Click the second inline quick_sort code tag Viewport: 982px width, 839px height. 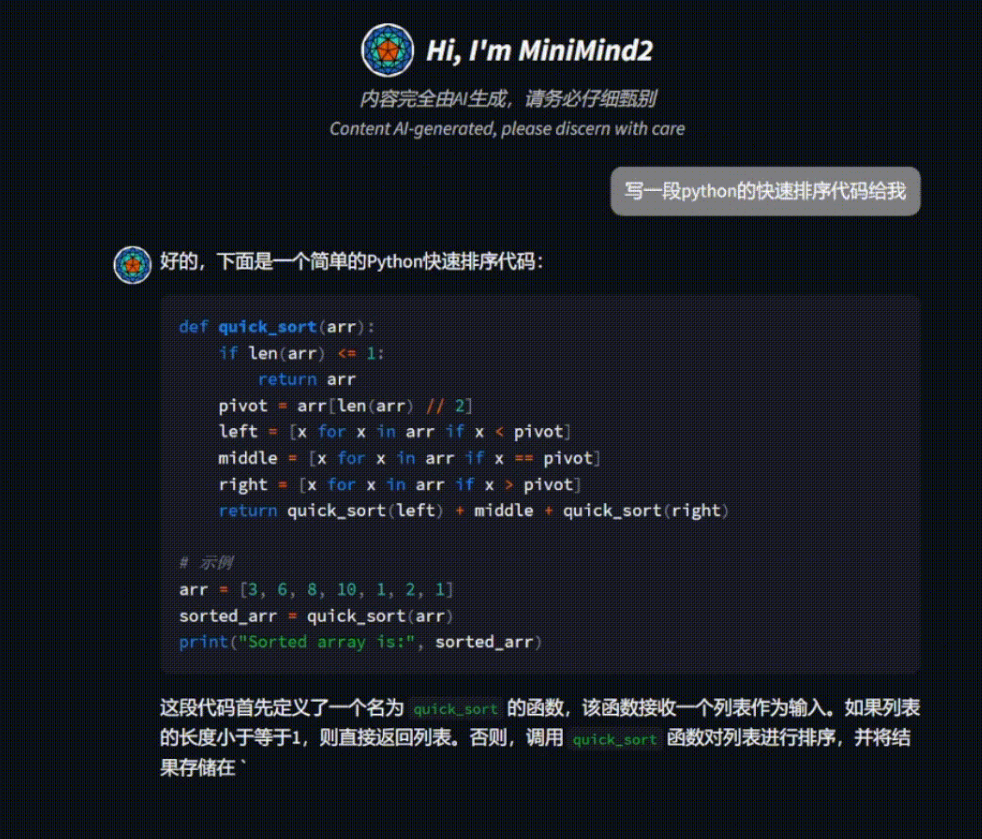pos(615,740)
